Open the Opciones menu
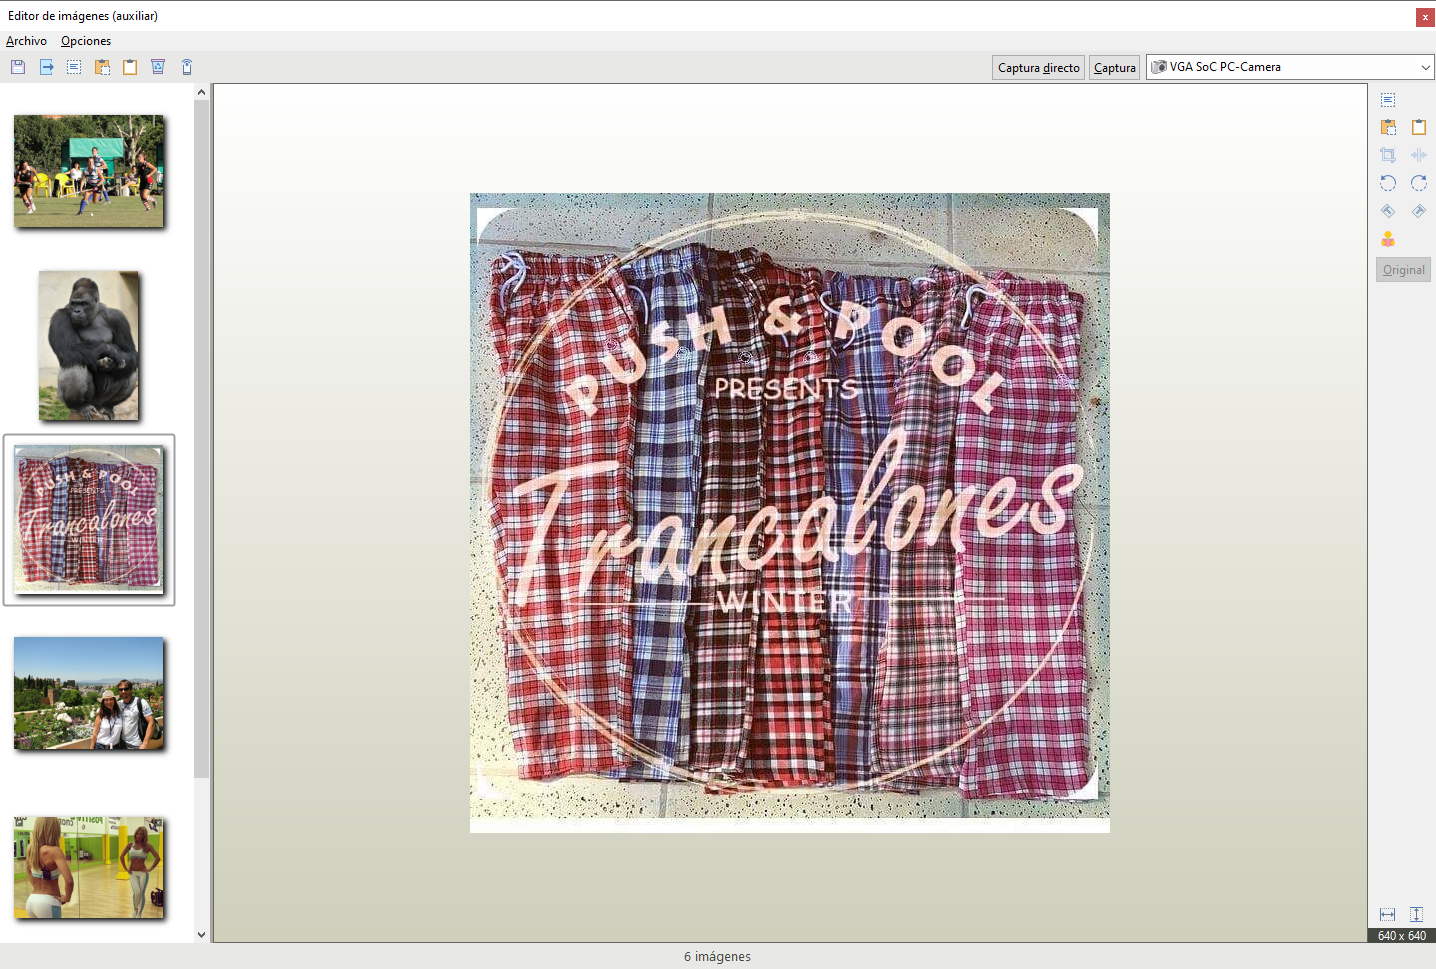Screen dimensions: 1436x969 click(x=86, y=41)
